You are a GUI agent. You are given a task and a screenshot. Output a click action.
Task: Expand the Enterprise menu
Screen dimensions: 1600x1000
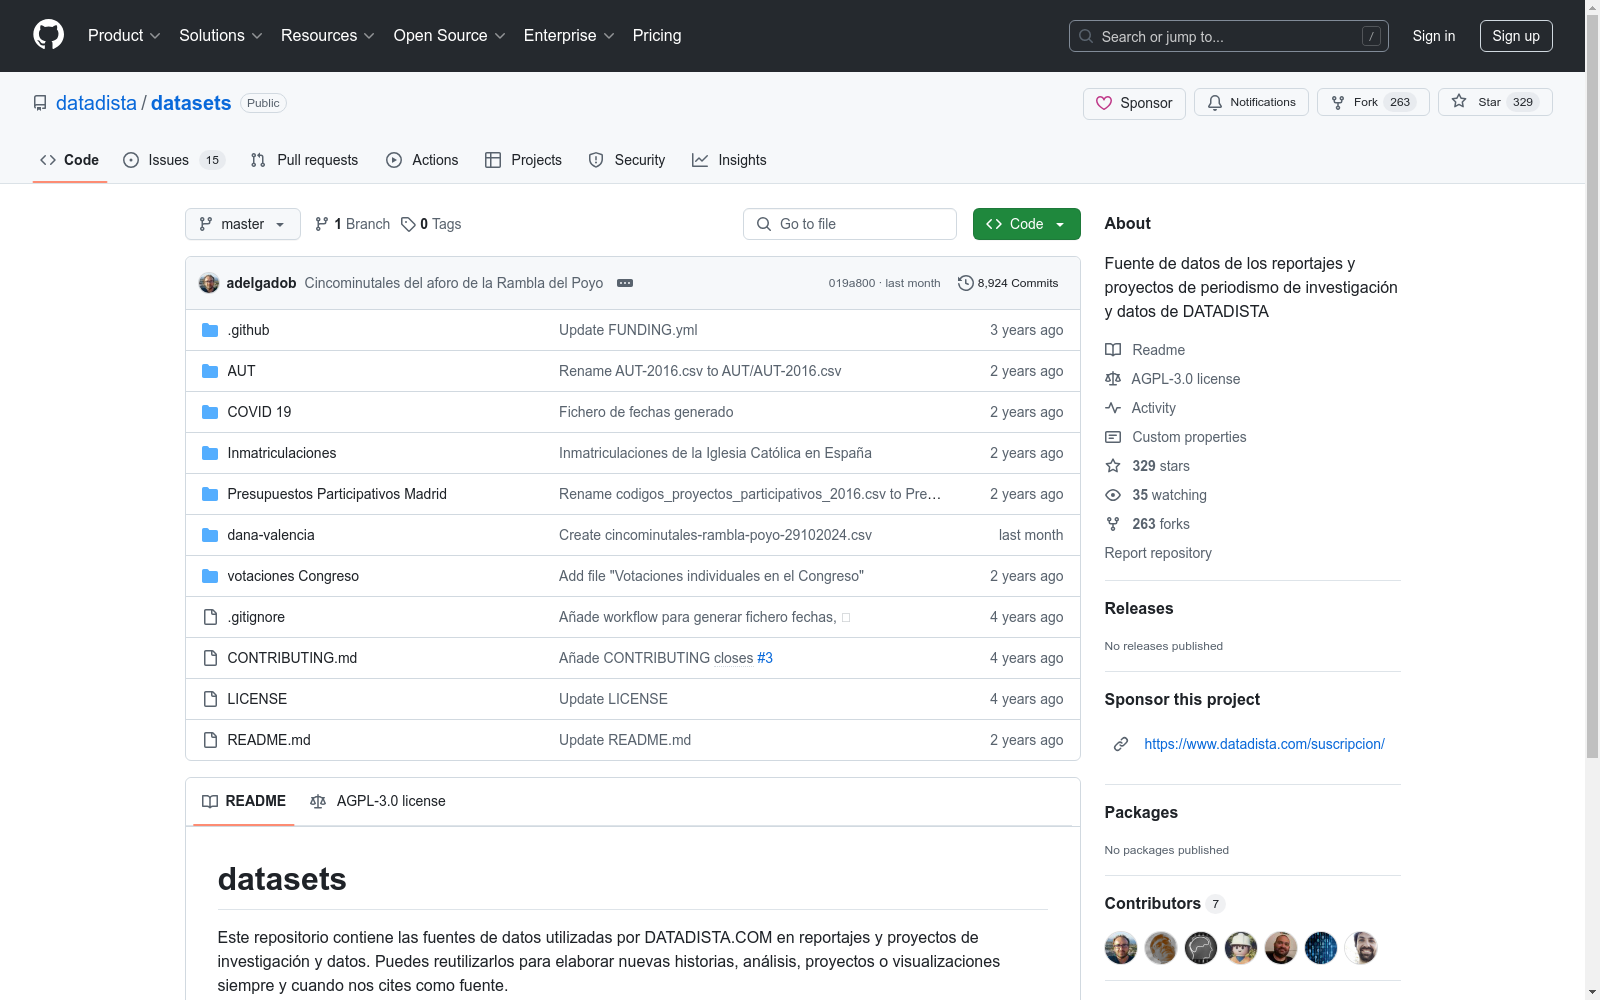569,35
